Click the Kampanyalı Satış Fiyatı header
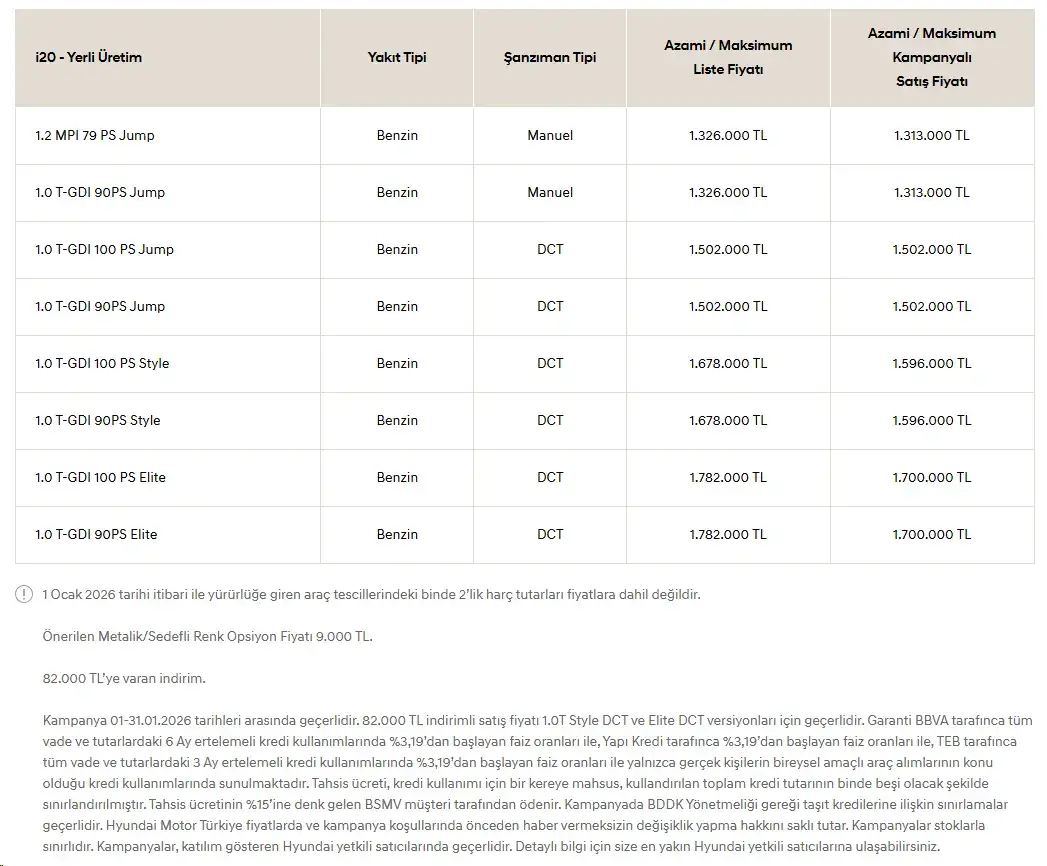Image resolution: width=1047 pixels, height=866 pixels. (931, 57)
